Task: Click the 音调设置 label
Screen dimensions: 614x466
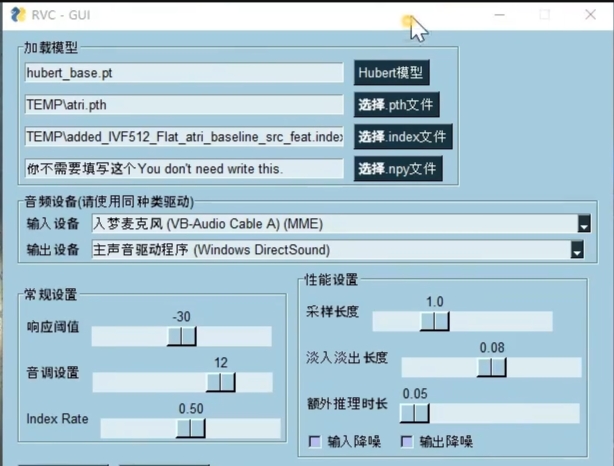Action: pos(53,372)
